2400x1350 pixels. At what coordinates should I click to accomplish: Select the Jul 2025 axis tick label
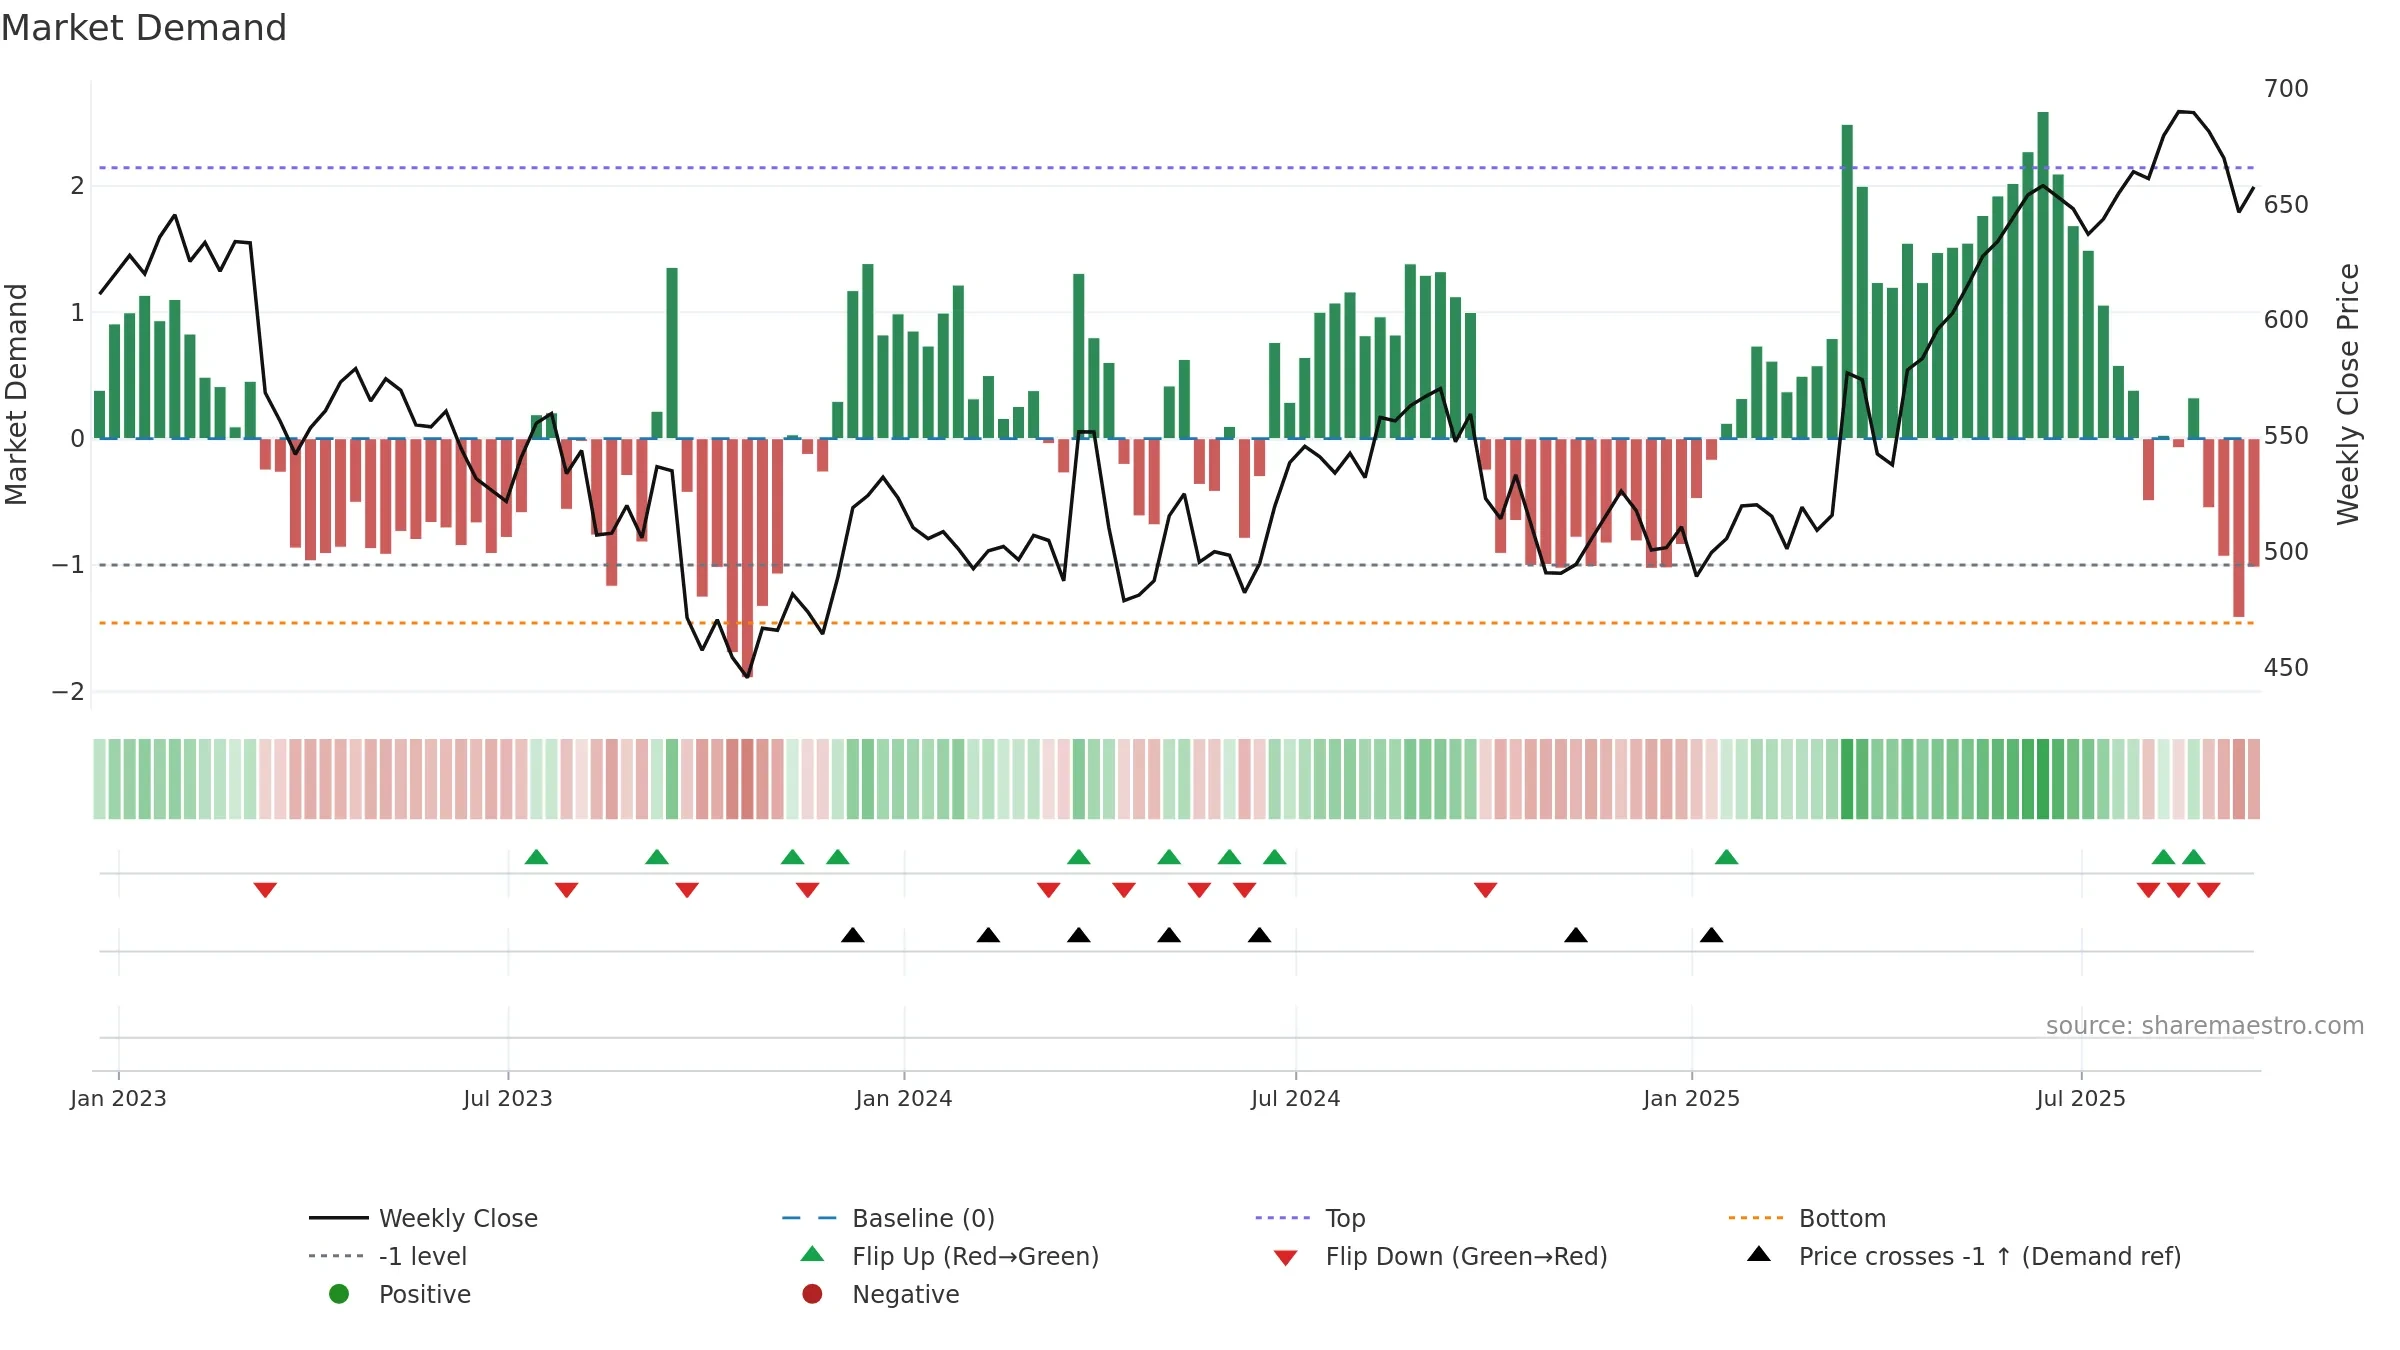[2081, 1098]
